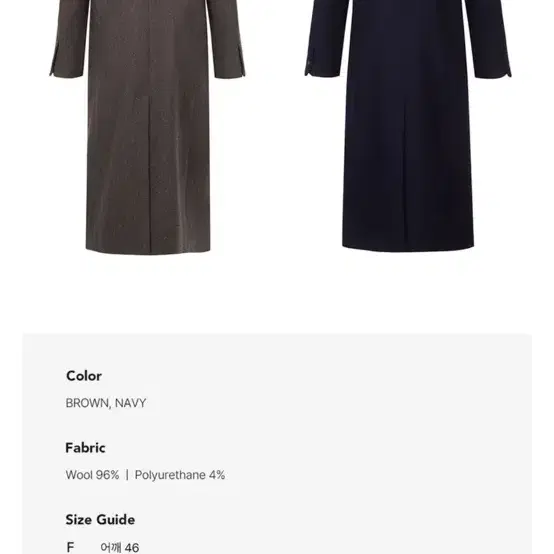Select the F size label

coord(70,547)
